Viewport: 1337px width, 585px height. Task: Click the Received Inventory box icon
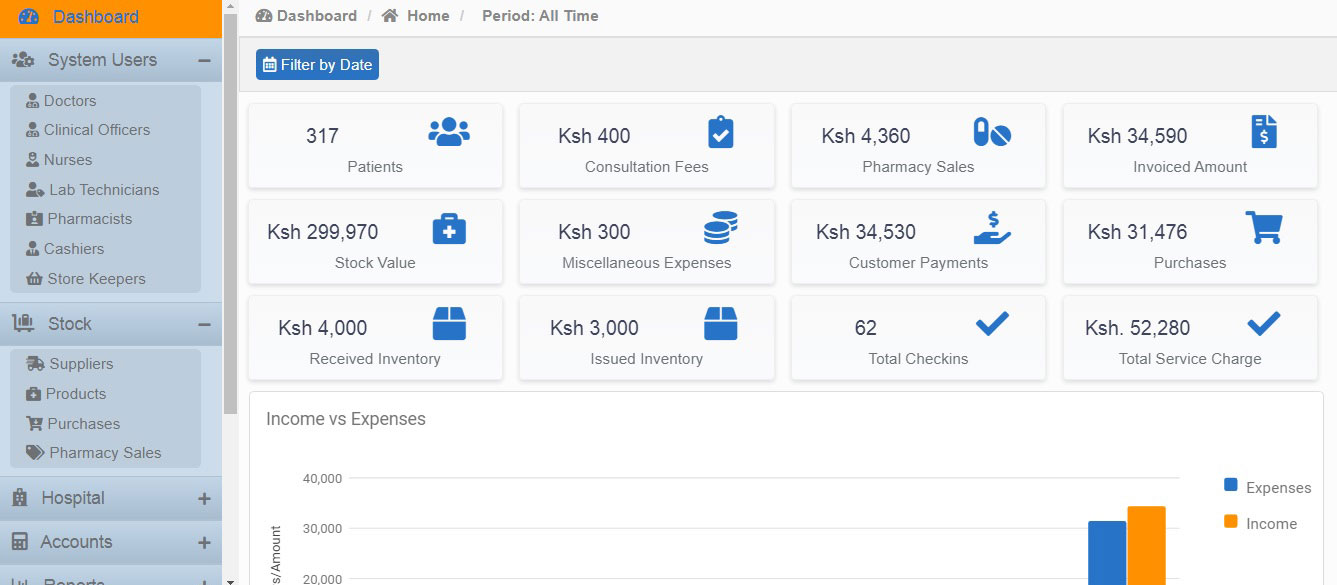coord(449,324)
